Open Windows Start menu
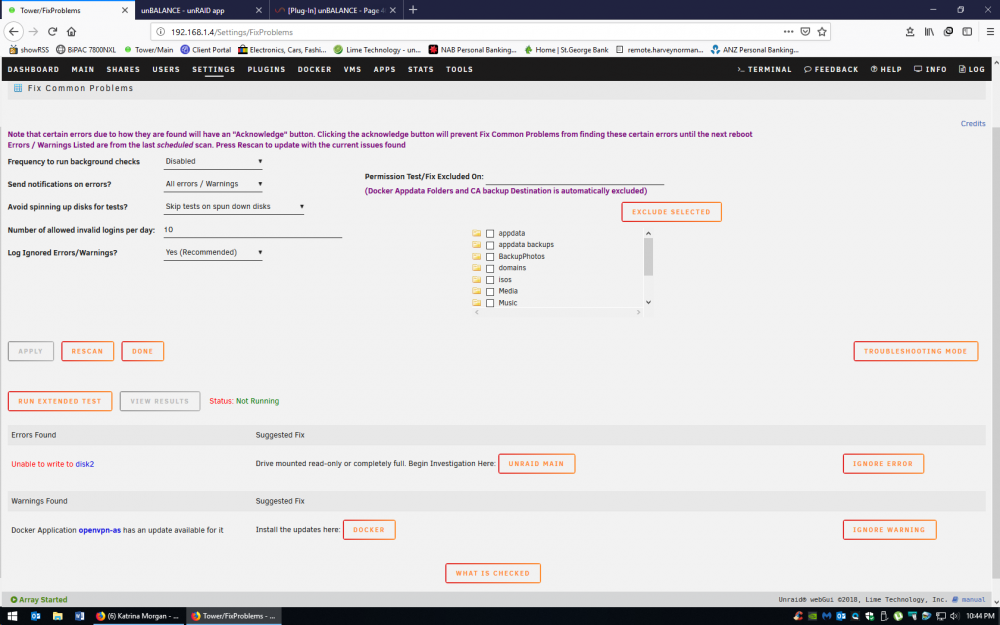 12,616
